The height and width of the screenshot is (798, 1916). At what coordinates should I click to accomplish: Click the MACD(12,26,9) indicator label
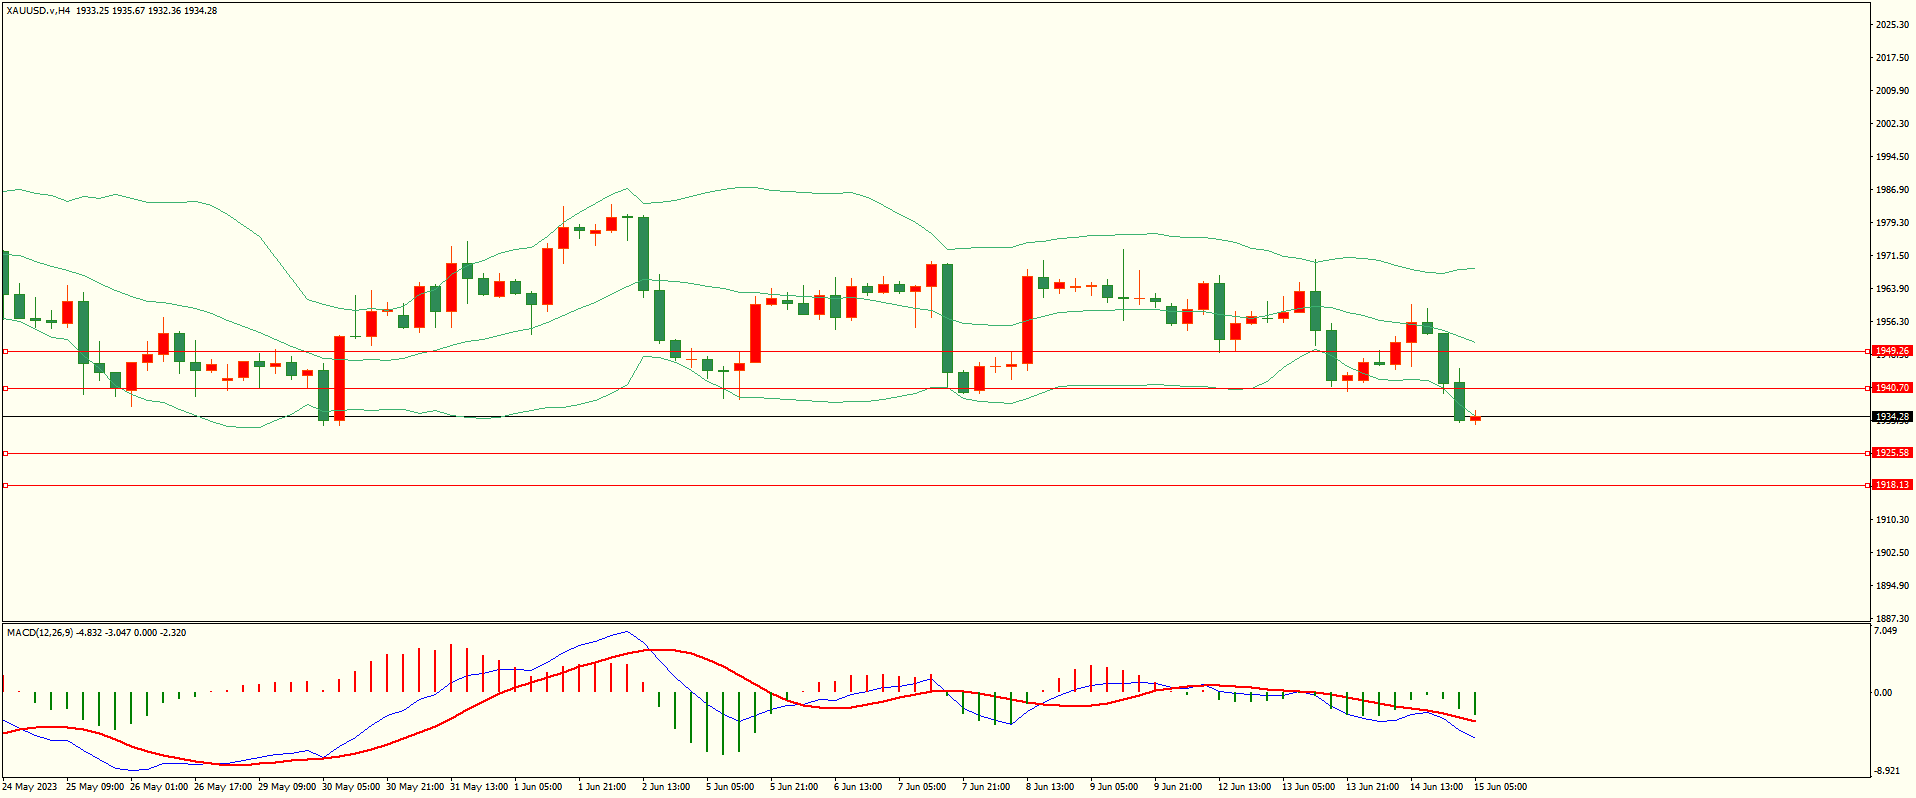click(x=40, y=633)
